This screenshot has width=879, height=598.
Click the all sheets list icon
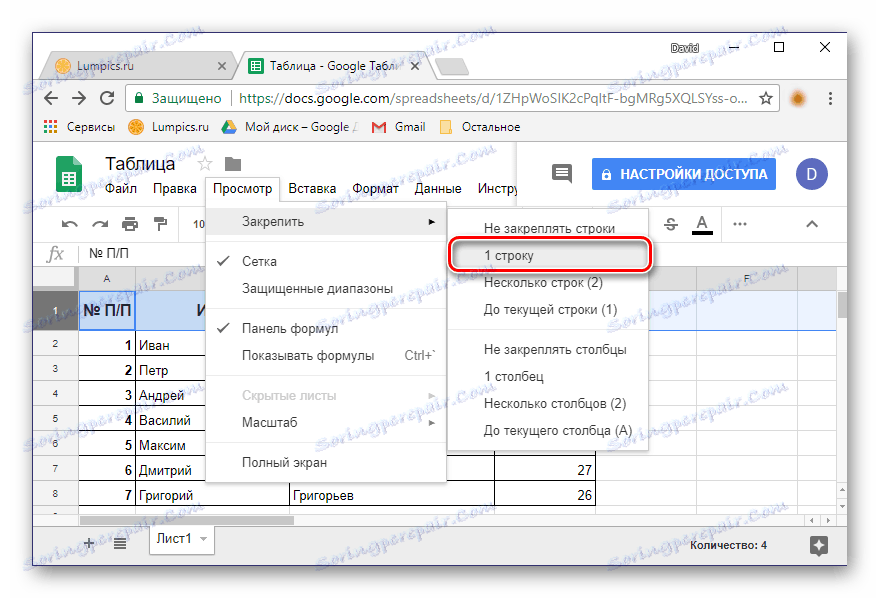pyautogui.click(x=121, y=543)
